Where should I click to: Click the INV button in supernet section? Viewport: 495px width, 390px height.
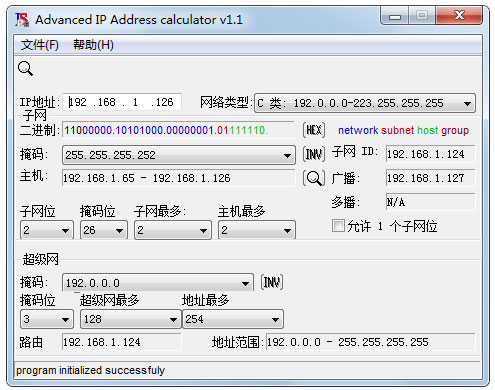(272, 283)
